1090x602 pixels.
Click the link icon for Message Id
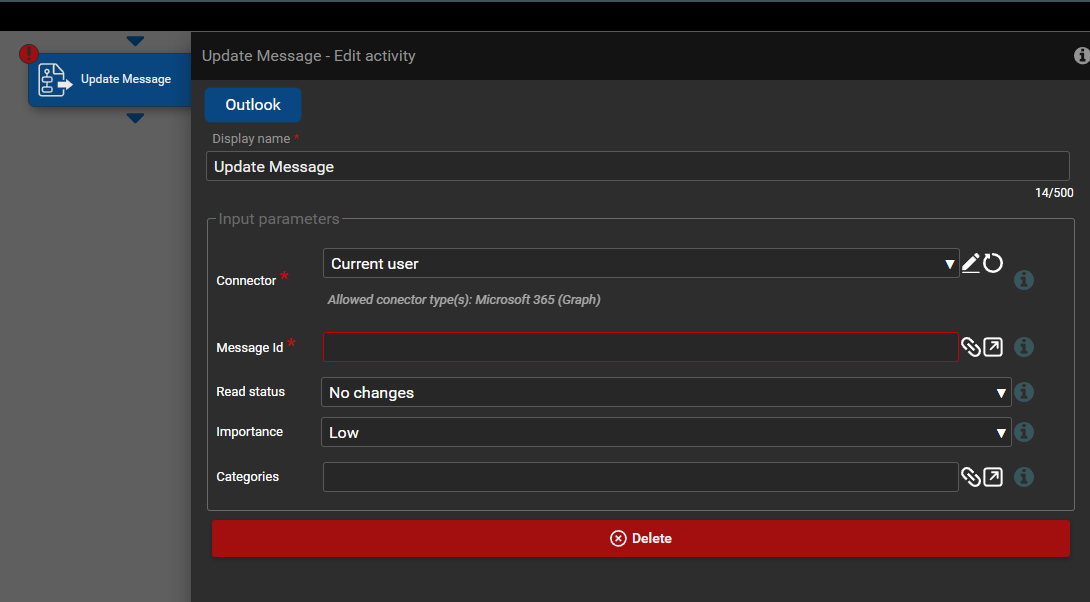(x=970, y=347)
